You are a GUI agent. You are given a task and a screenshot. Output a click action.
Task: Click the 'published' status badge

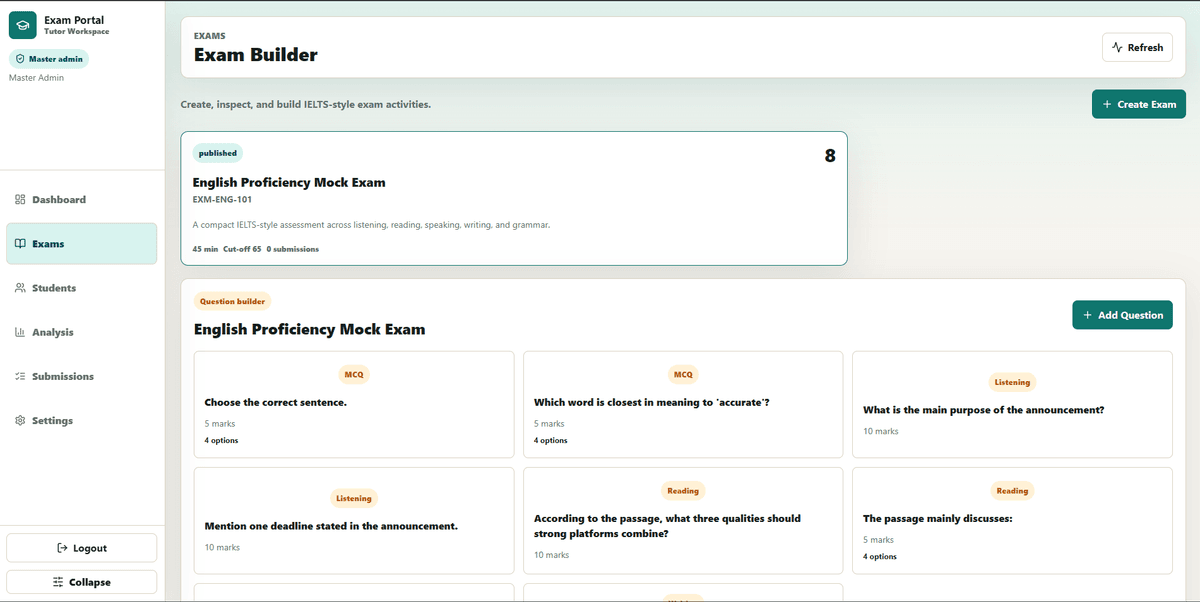pos(218,153)
